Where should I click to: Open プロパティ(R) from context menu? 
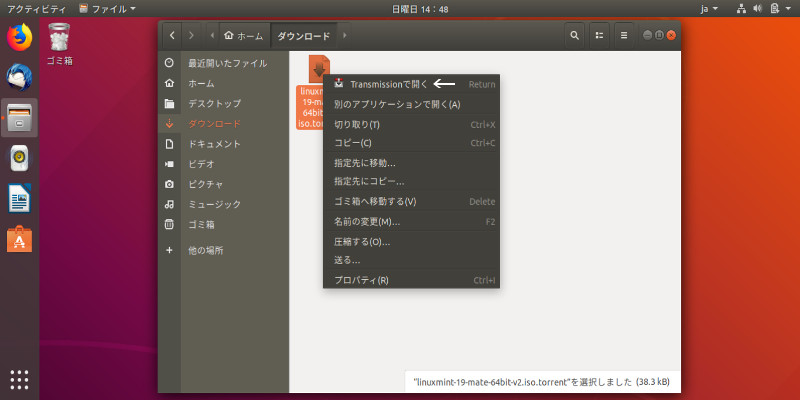click(x=411, y=280)
